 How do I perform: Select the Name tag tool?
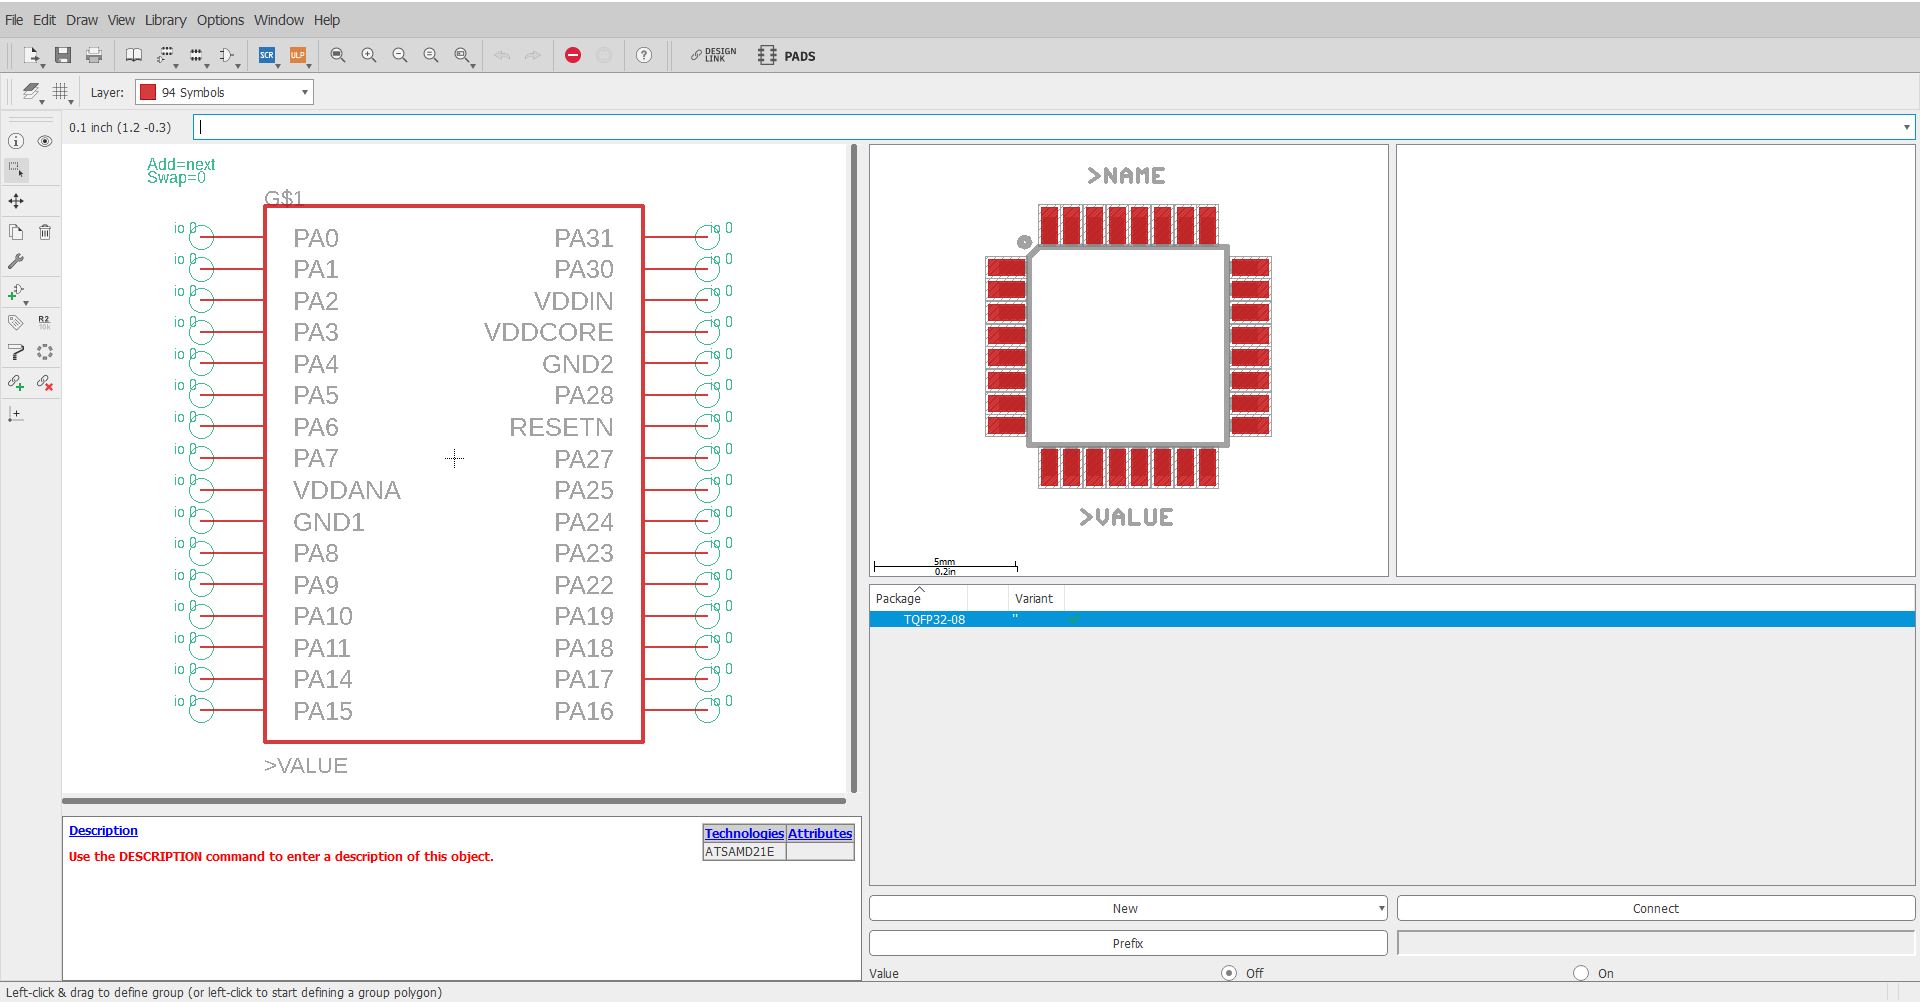14,322
